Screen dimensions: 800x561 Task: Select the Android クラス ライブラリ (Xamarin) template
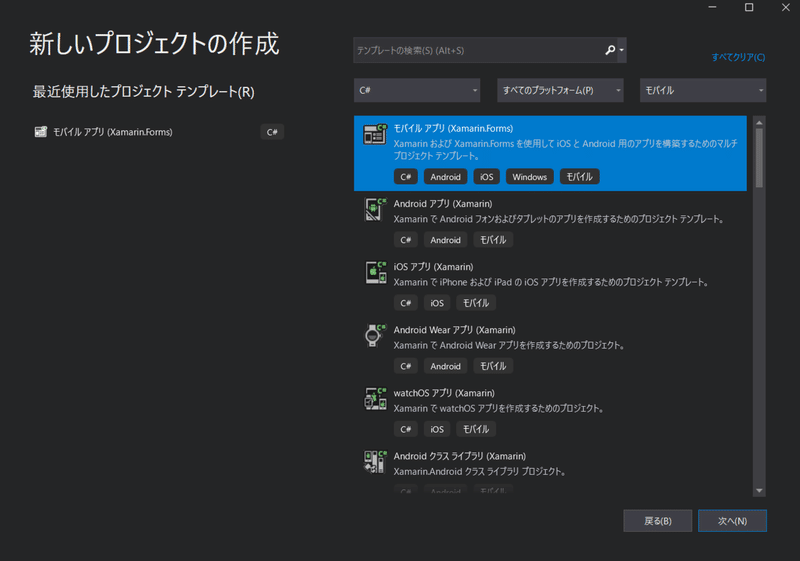[x=550, y=470]
